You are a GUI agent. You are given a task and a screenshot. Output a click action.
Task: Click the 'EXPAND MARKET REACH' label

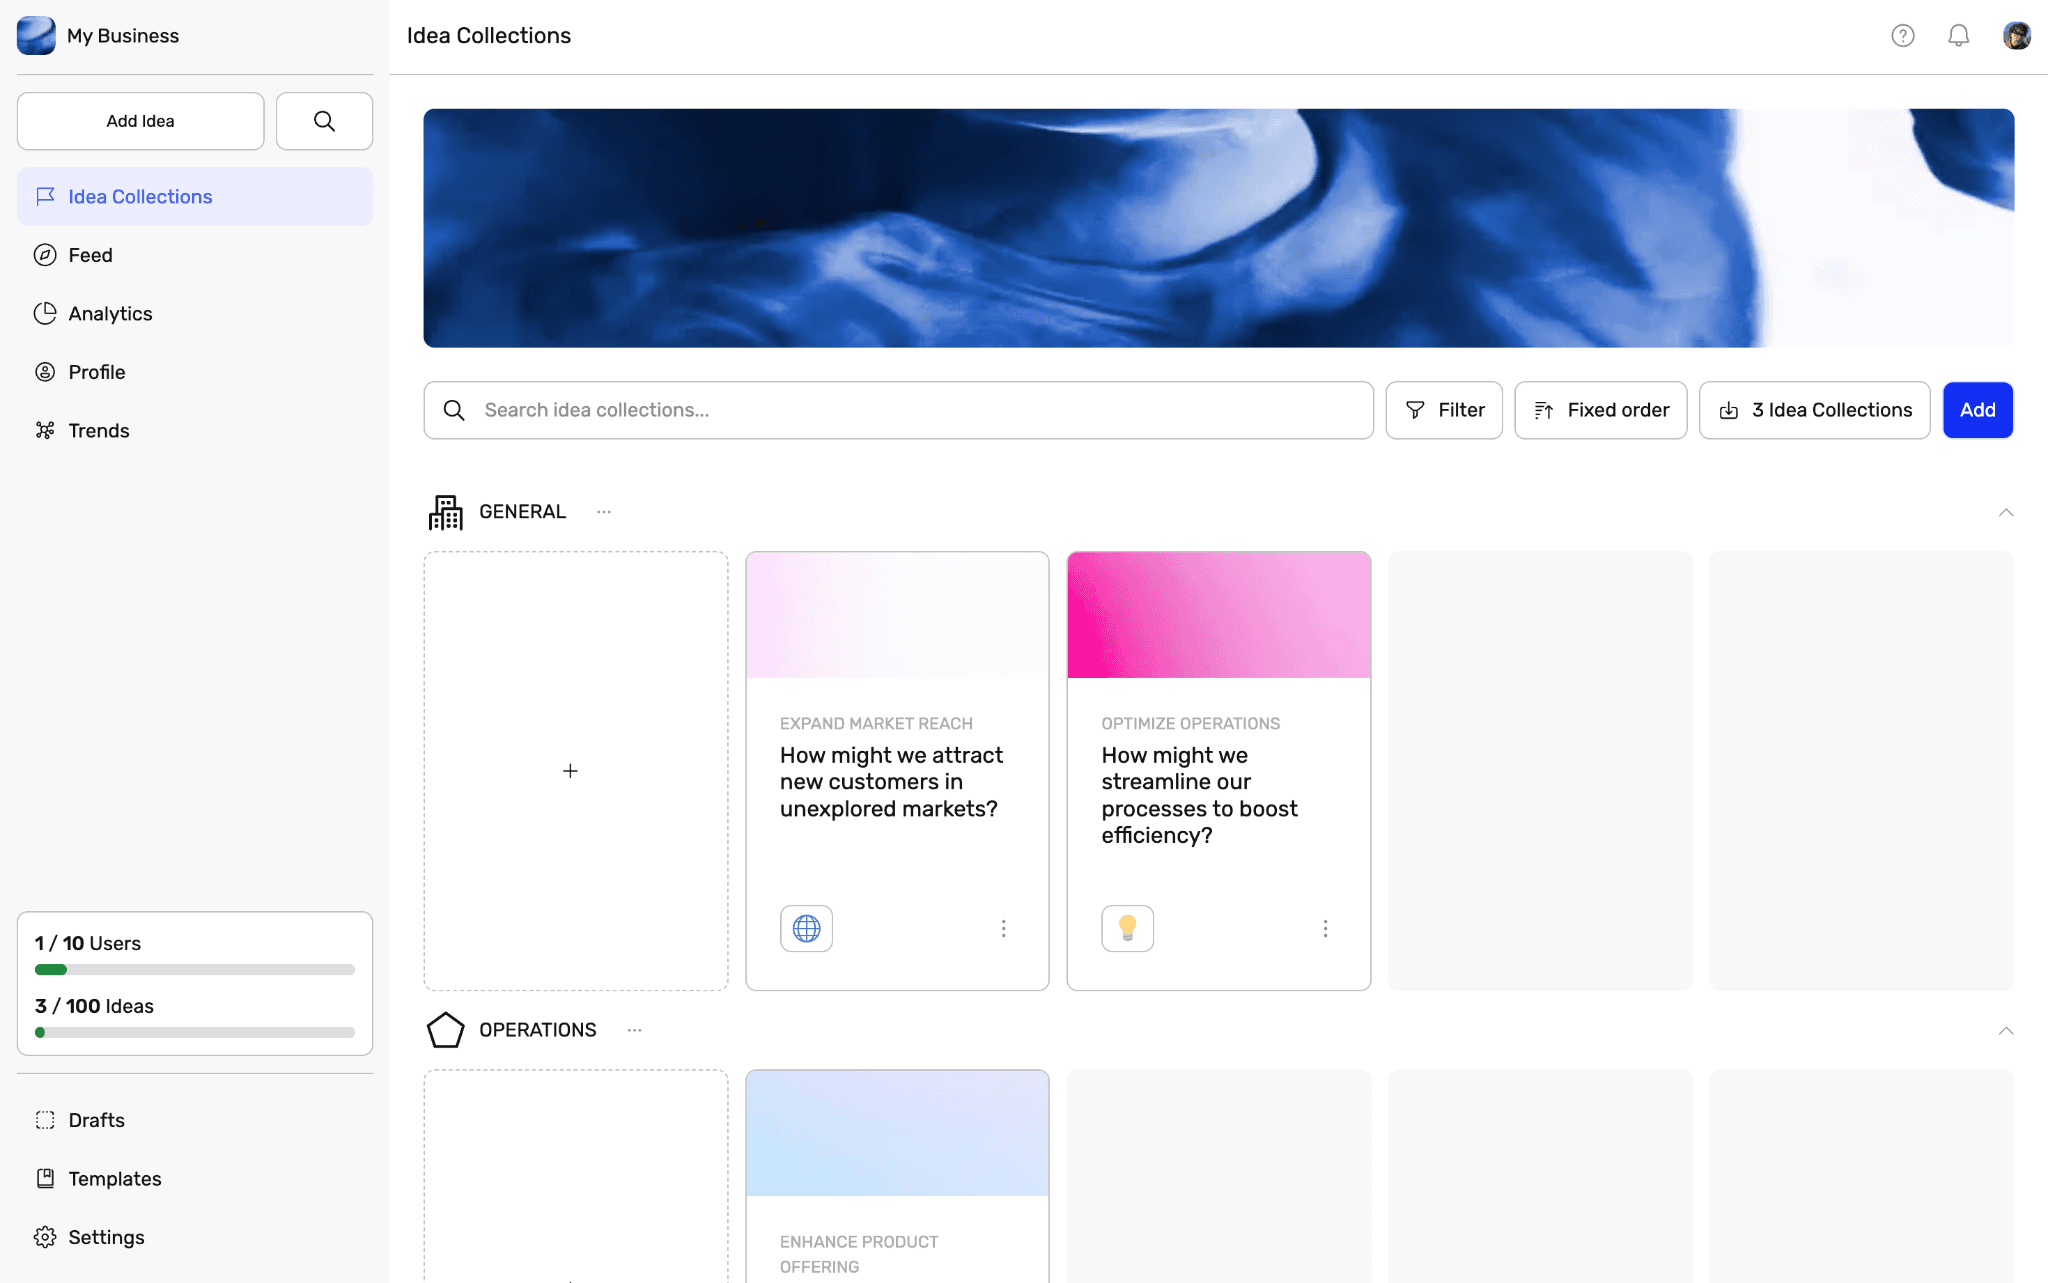click(x=876, y=723)
